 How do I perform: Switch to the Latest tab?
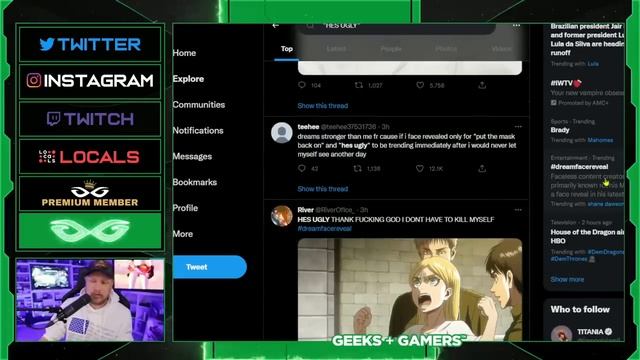coord(336,49)
